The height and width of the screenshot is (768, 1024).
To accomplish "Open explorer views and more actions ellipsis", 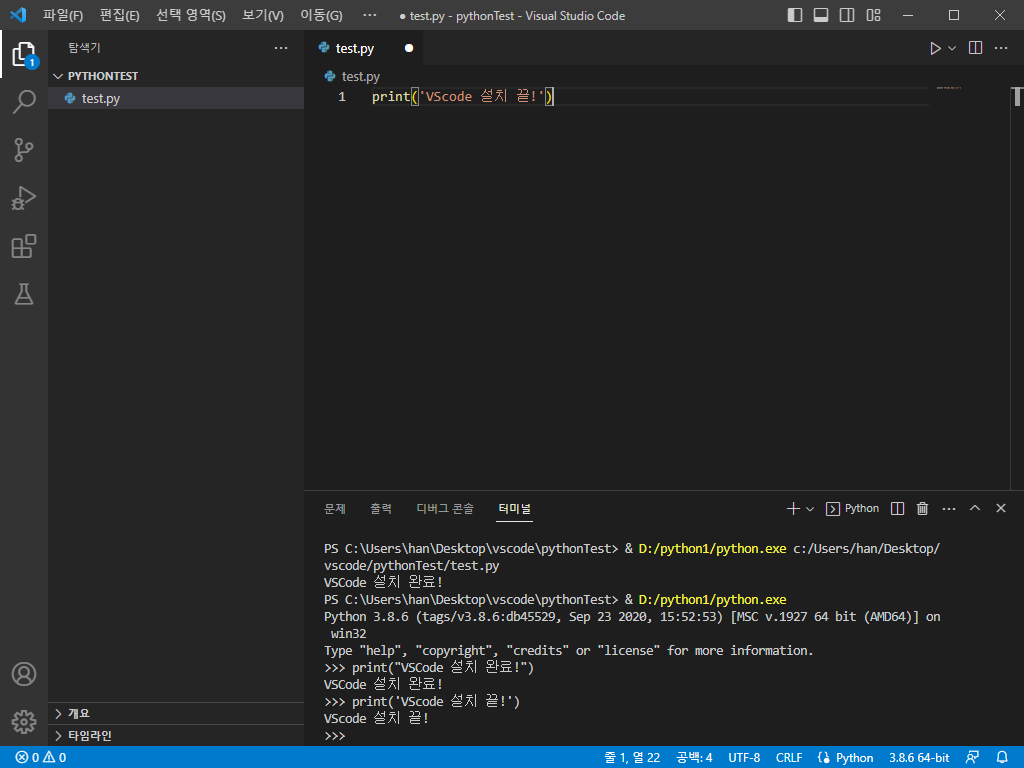I will [281, 48].
